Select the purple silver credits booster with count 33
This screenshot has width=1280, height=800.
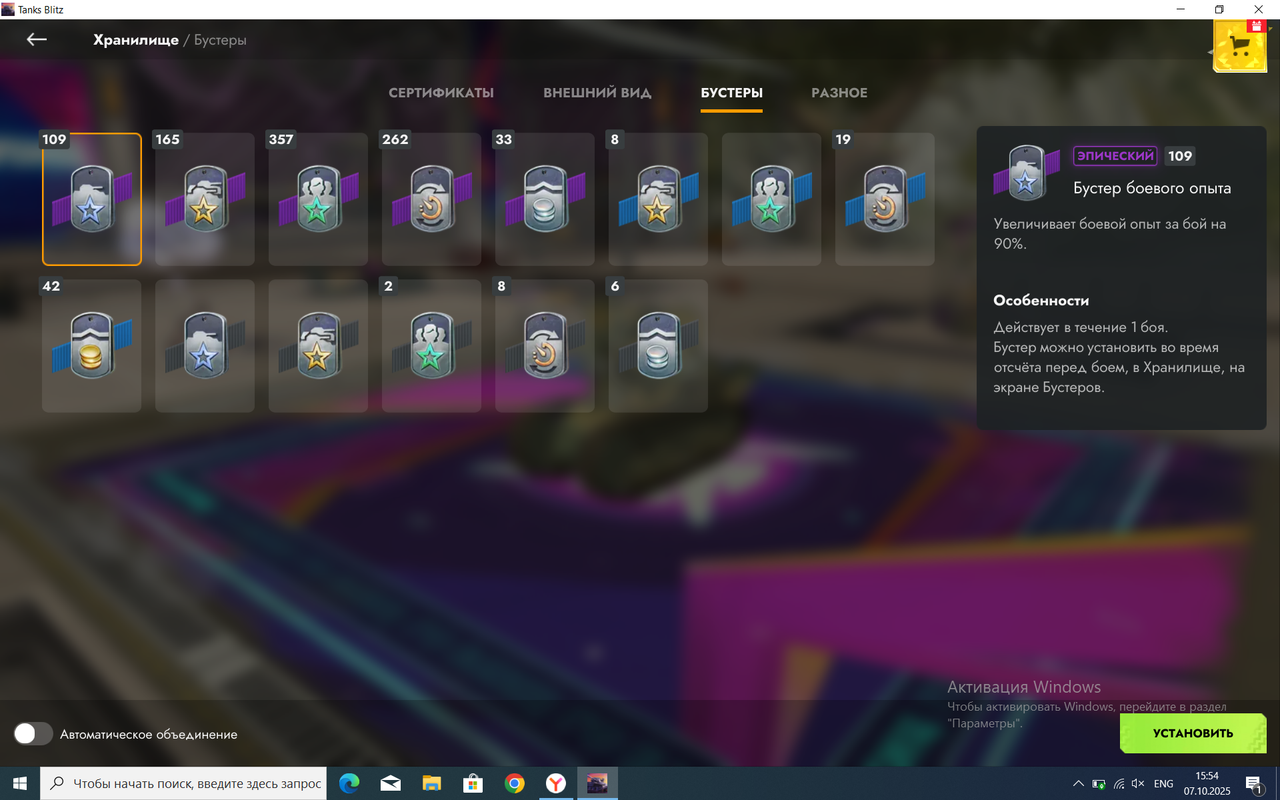coord(545,200)
